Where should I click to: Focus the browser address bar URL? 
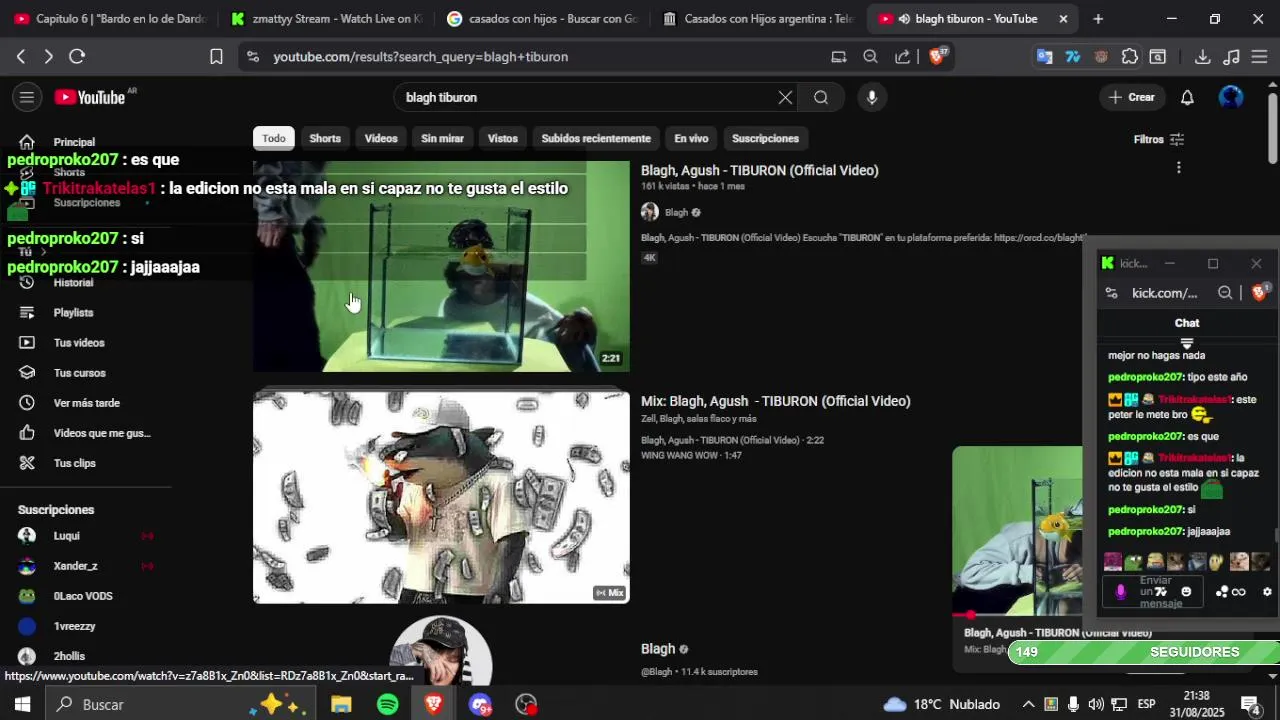tap(421, 57)
